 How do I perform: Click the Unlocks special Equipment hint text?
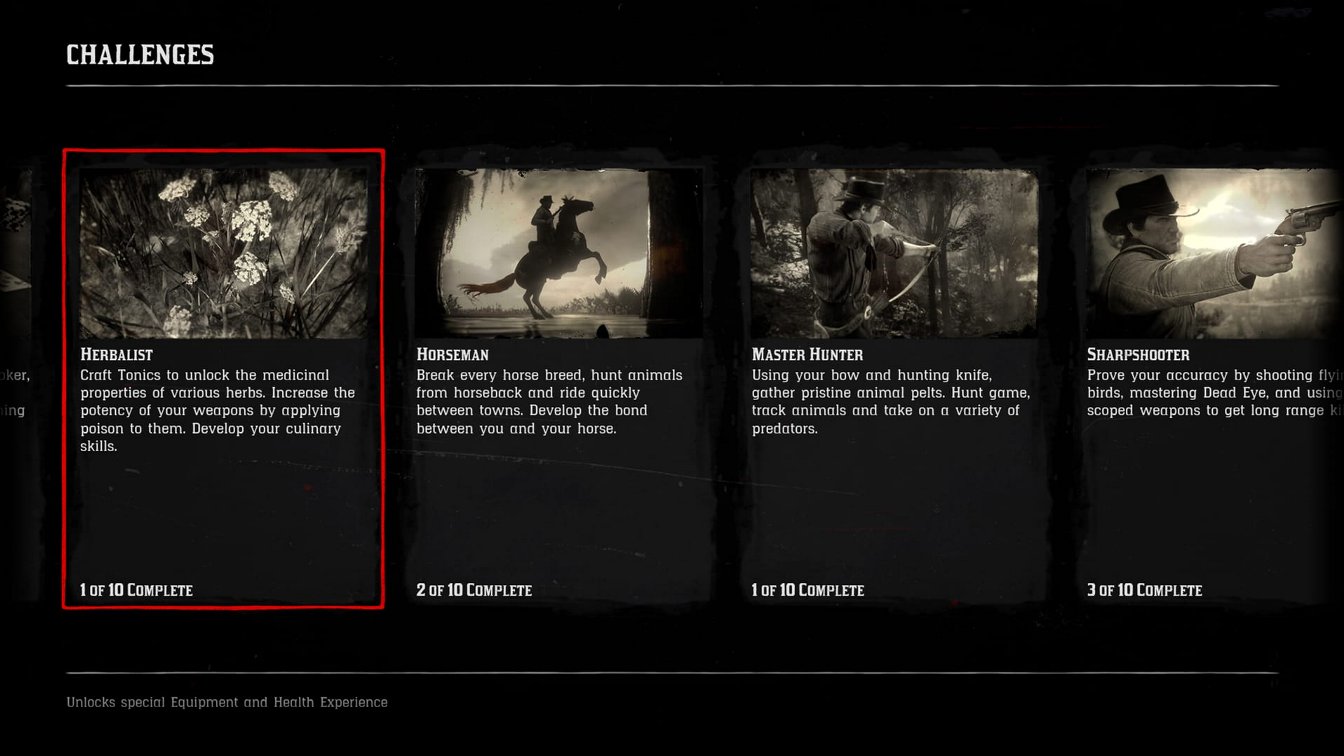pyautogui.click(x=227, y=702)
